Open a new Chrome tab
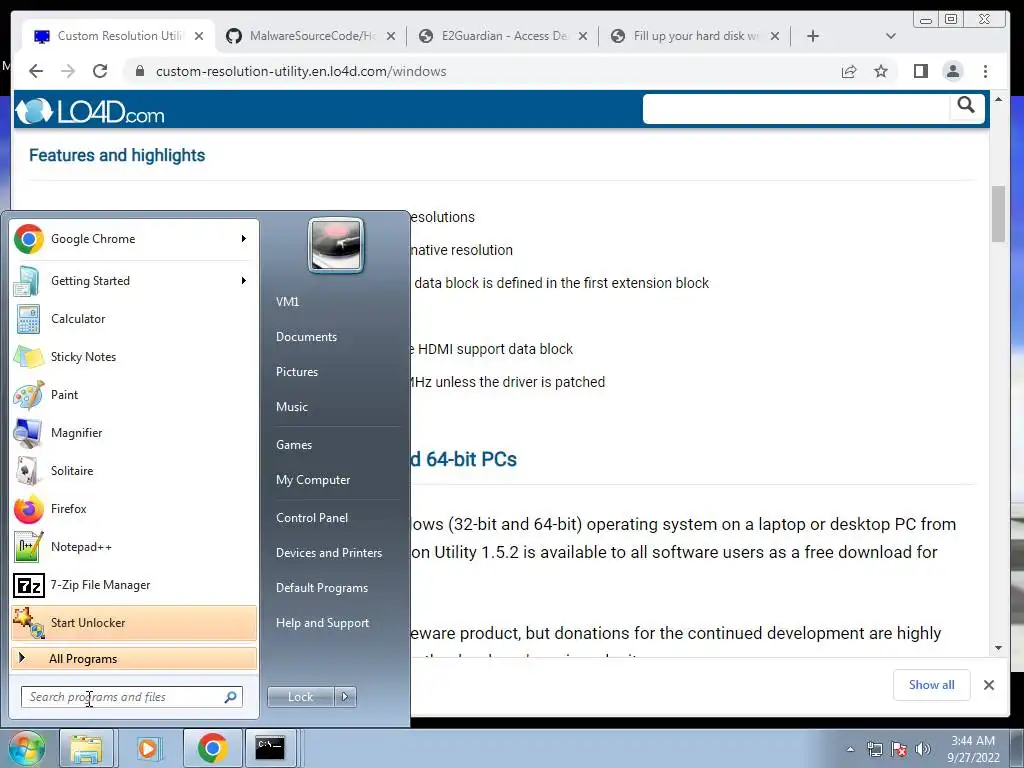The image size is (1024, 768). point(812,36)
